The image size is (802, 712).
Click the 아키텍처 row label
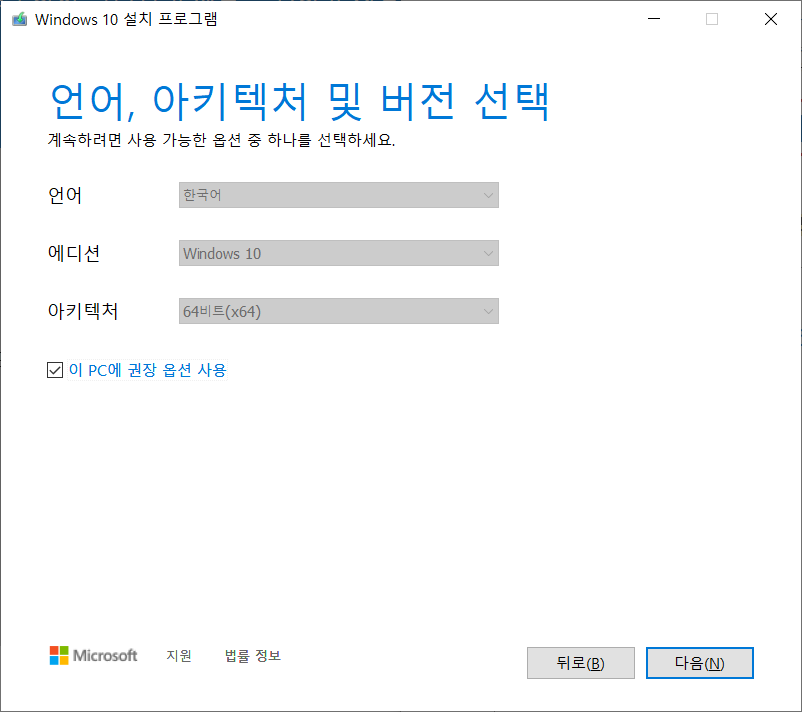85,311
